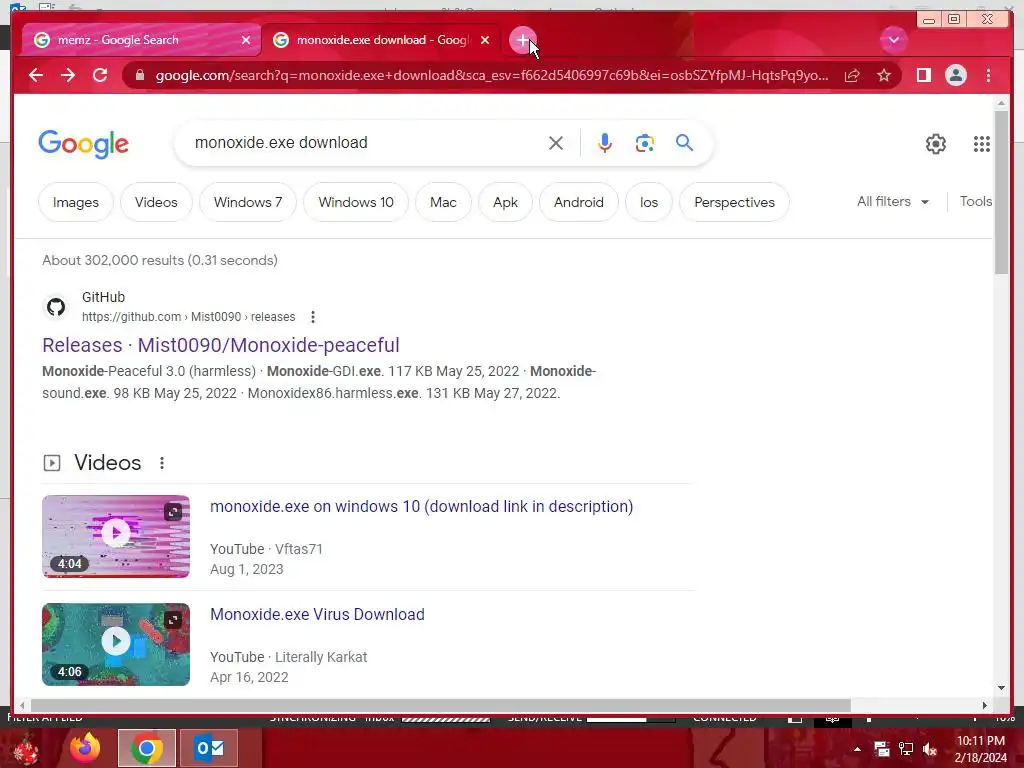This screenshot has height=768, width=1024.
Task: Bookmark this page with the star icon
Action: click(x=884, y=75)
